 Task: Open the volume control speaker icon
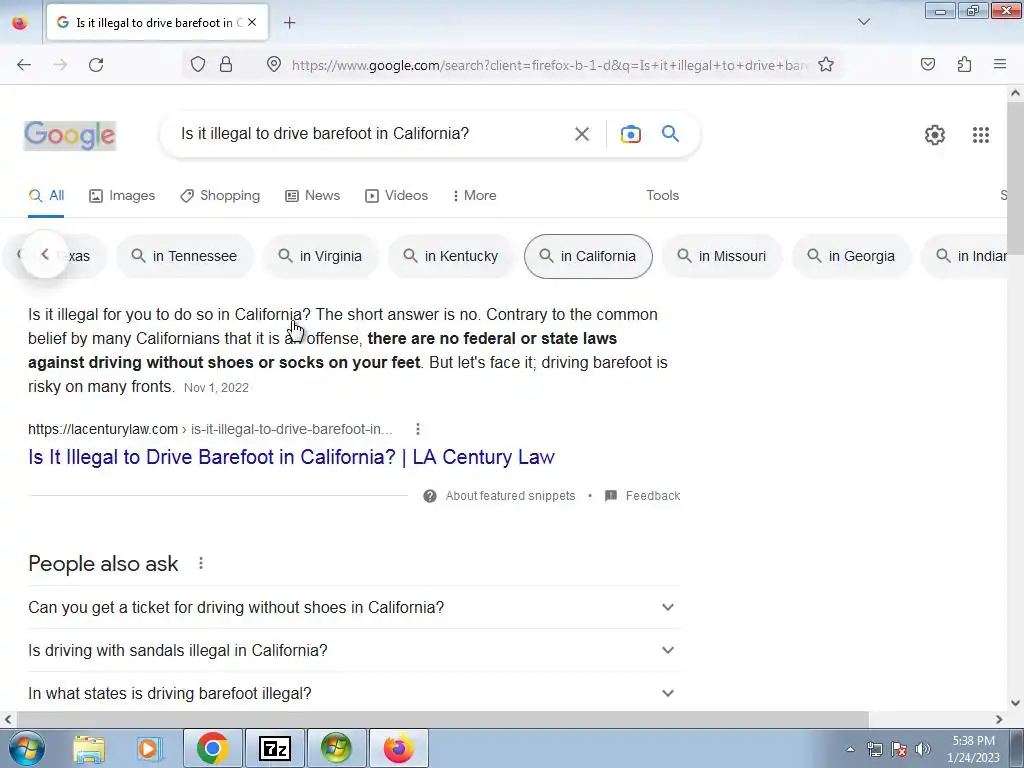point(923,749)
